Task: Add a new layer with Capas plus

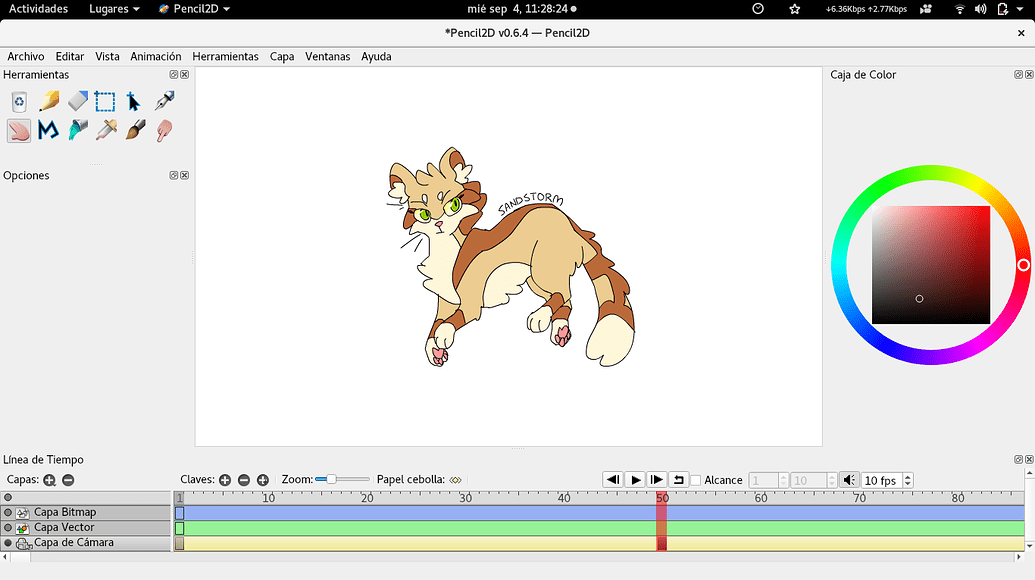Action: tap(50, 480)
